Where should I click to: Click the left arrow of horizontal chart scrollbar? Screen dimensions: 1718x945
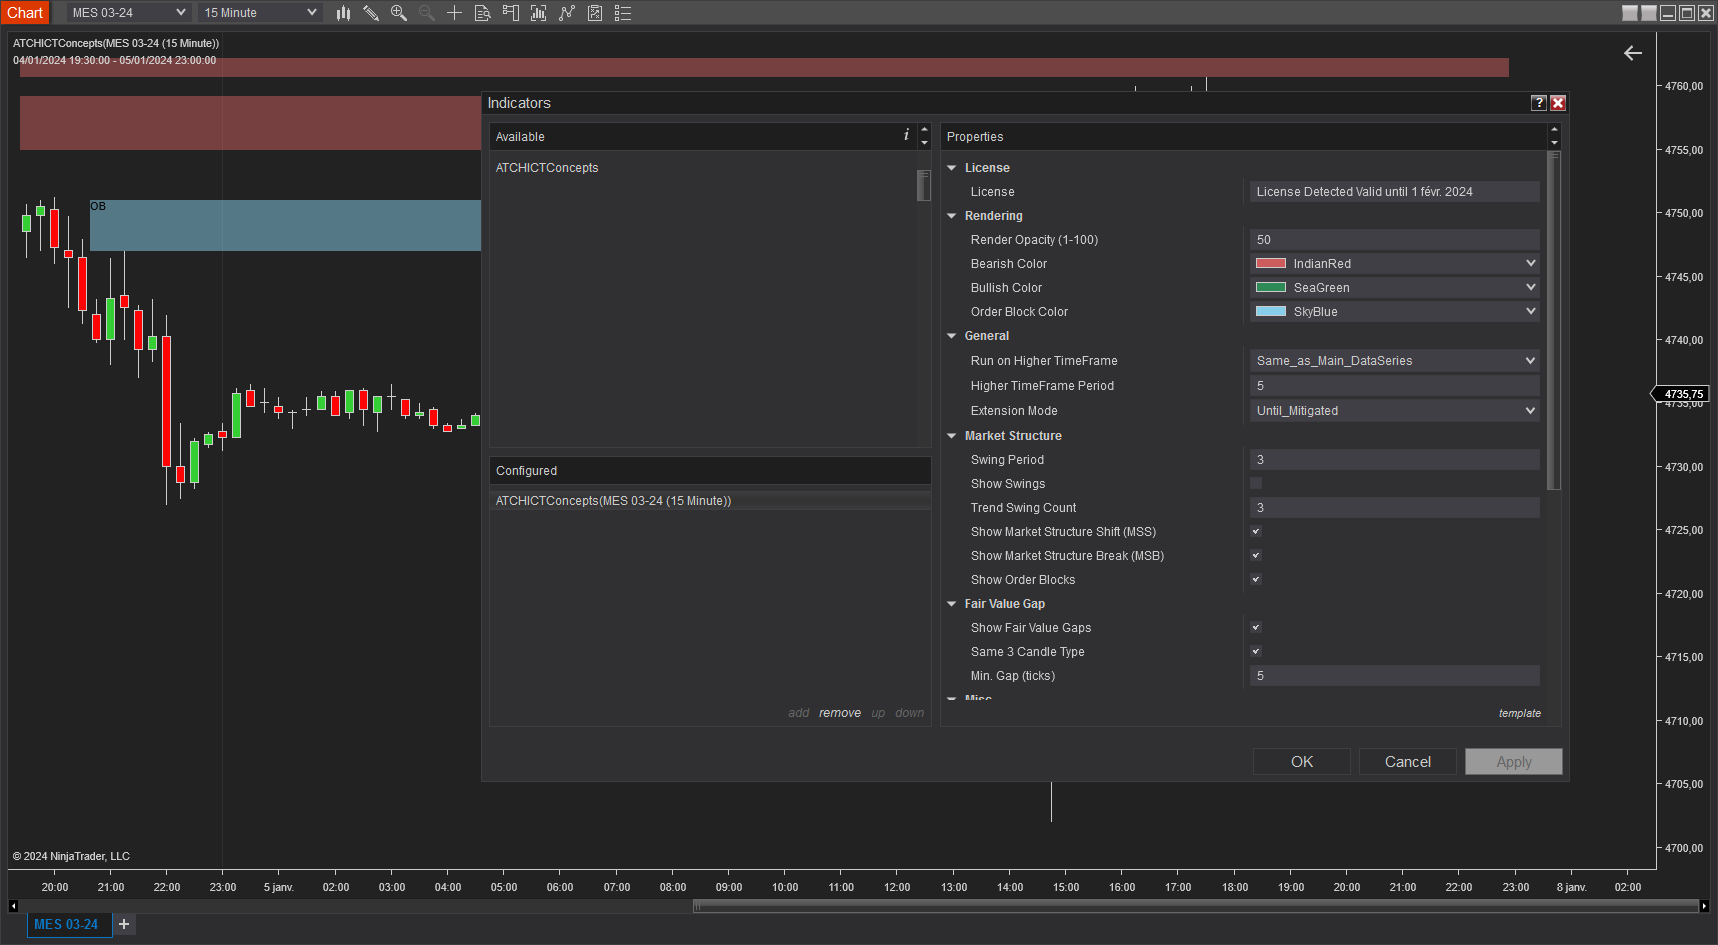click(x=13, y=906)
